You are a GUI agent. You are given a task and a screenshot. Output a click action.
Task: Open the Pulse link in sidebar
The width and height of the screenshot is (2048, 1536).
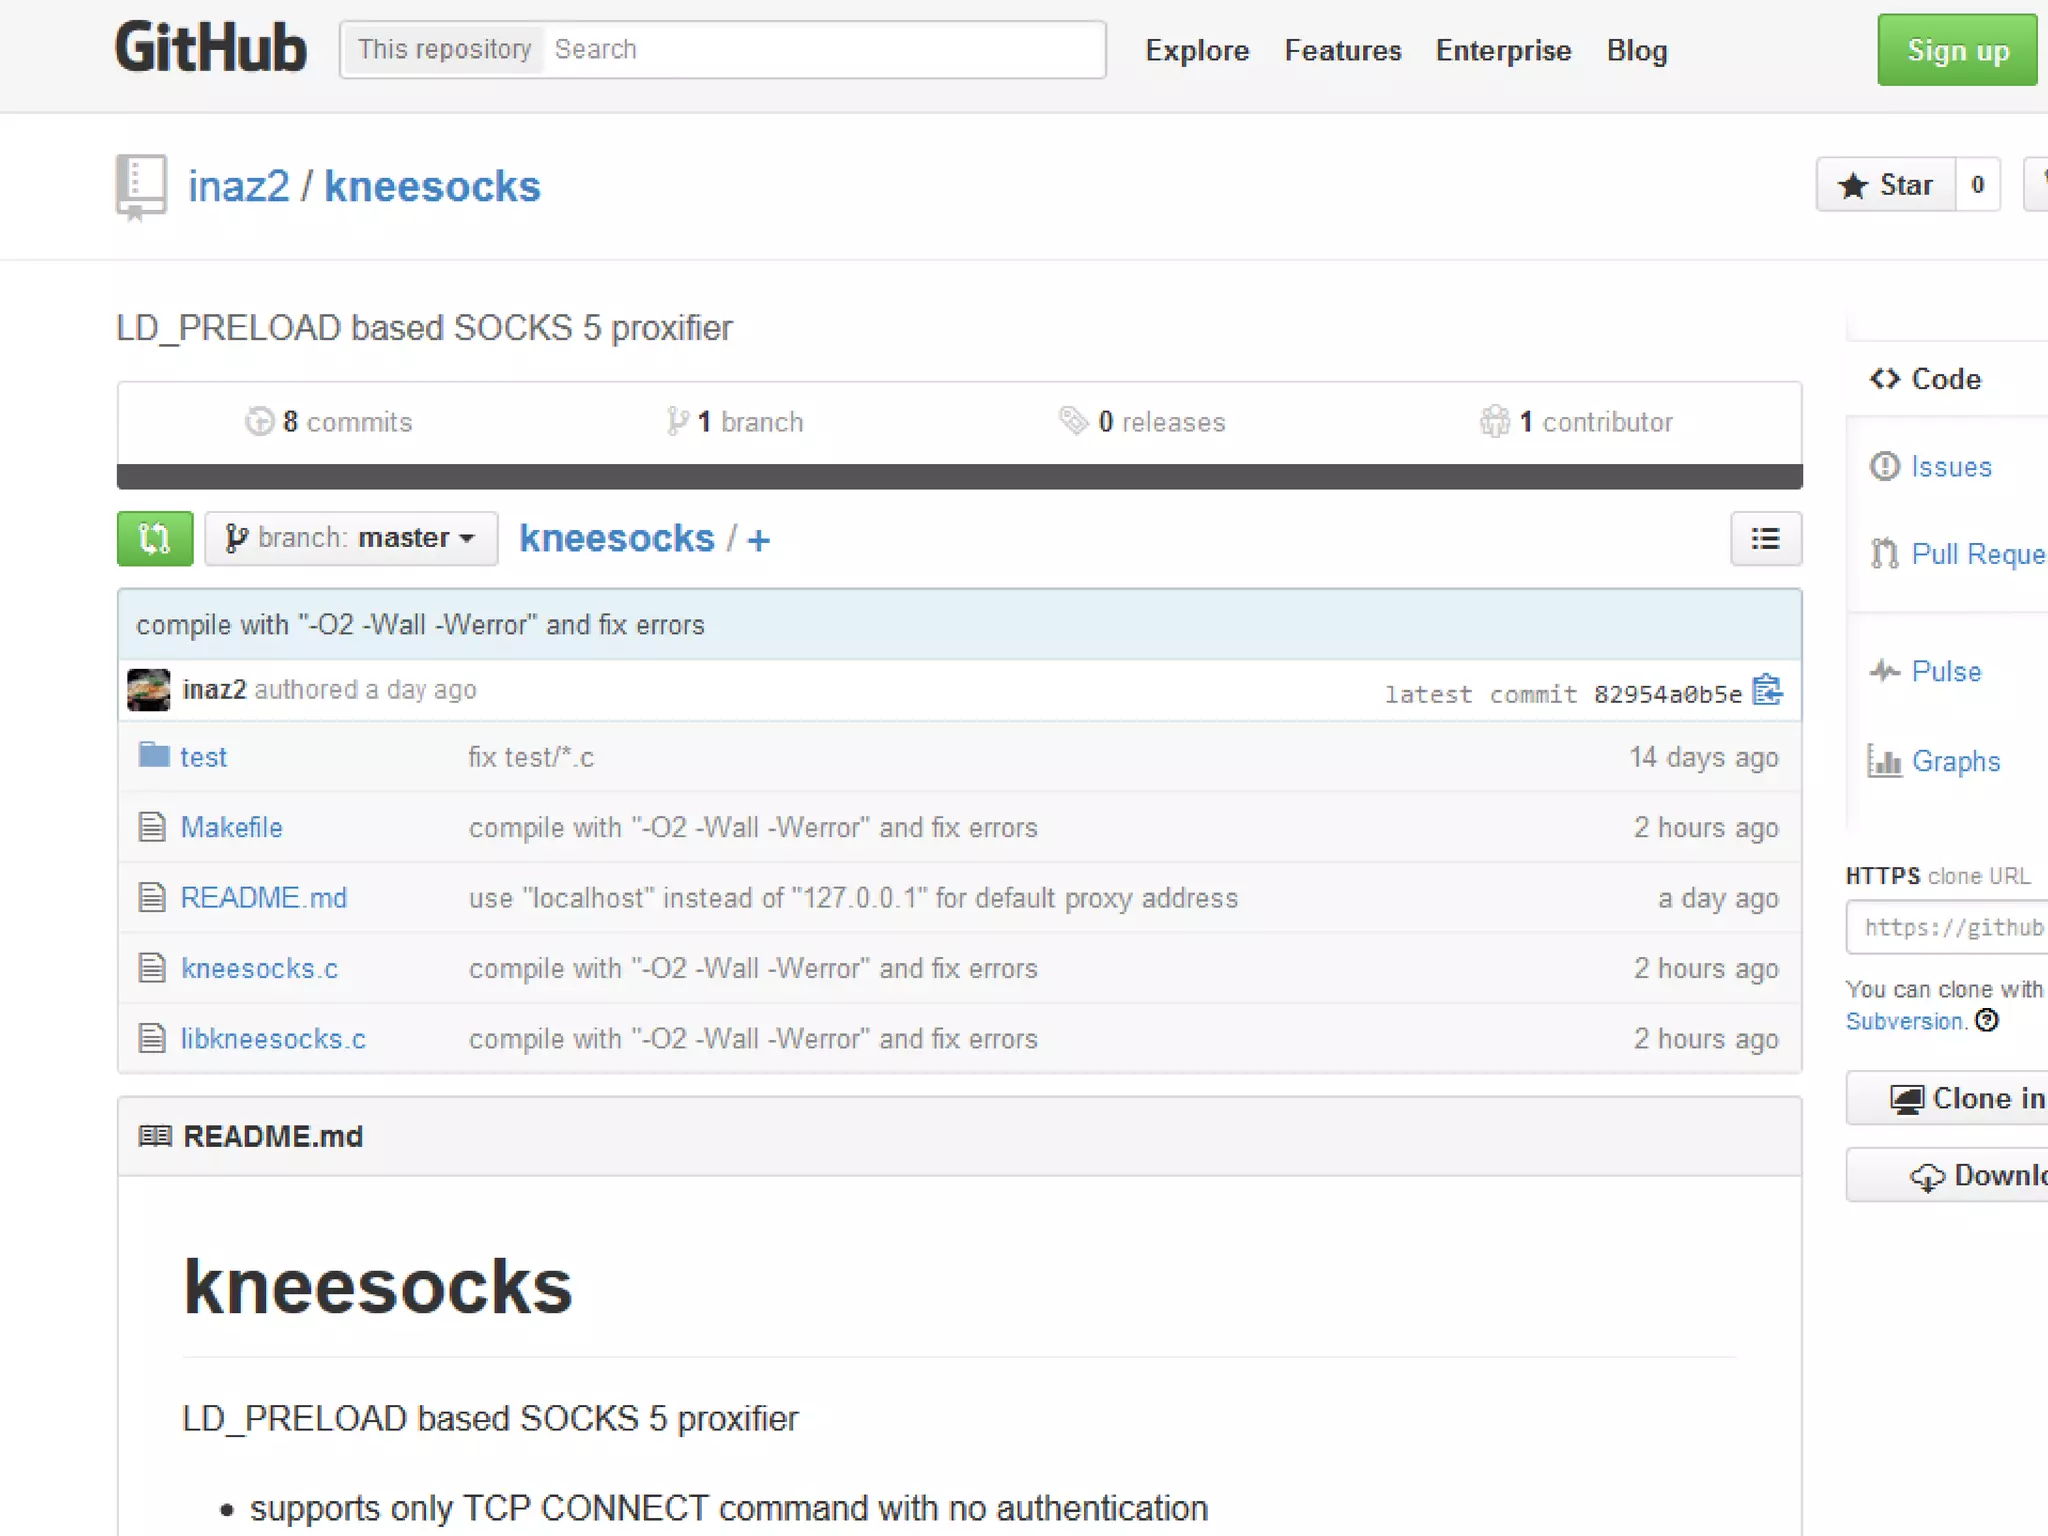[x=1946, y=672]
